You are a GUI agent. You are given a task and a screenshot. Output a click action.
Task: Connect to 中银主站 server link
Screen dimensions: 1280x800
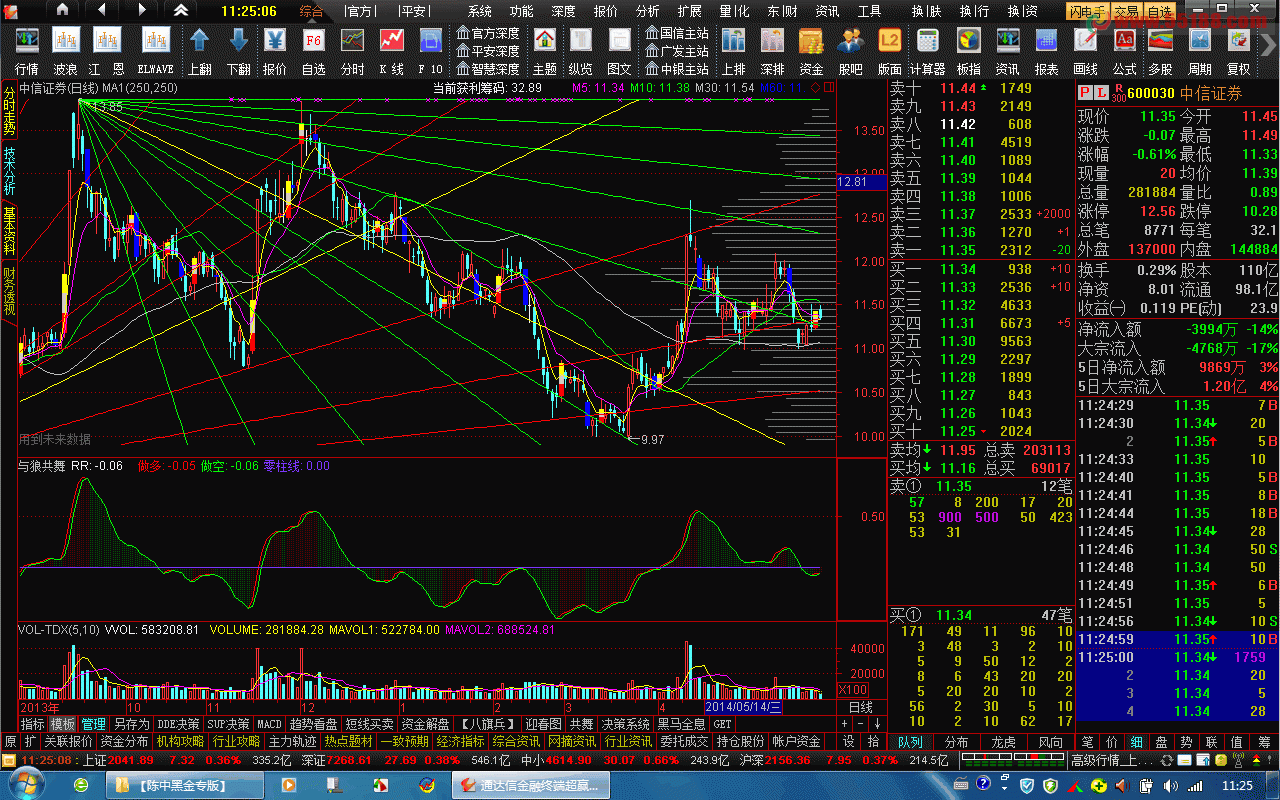(676, 69)
